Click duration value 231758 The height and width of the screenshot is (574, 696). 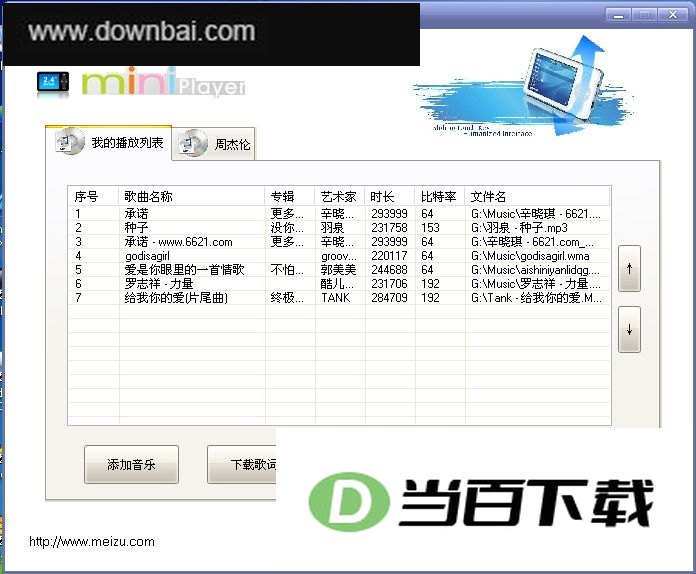click(x=389, y=228)
